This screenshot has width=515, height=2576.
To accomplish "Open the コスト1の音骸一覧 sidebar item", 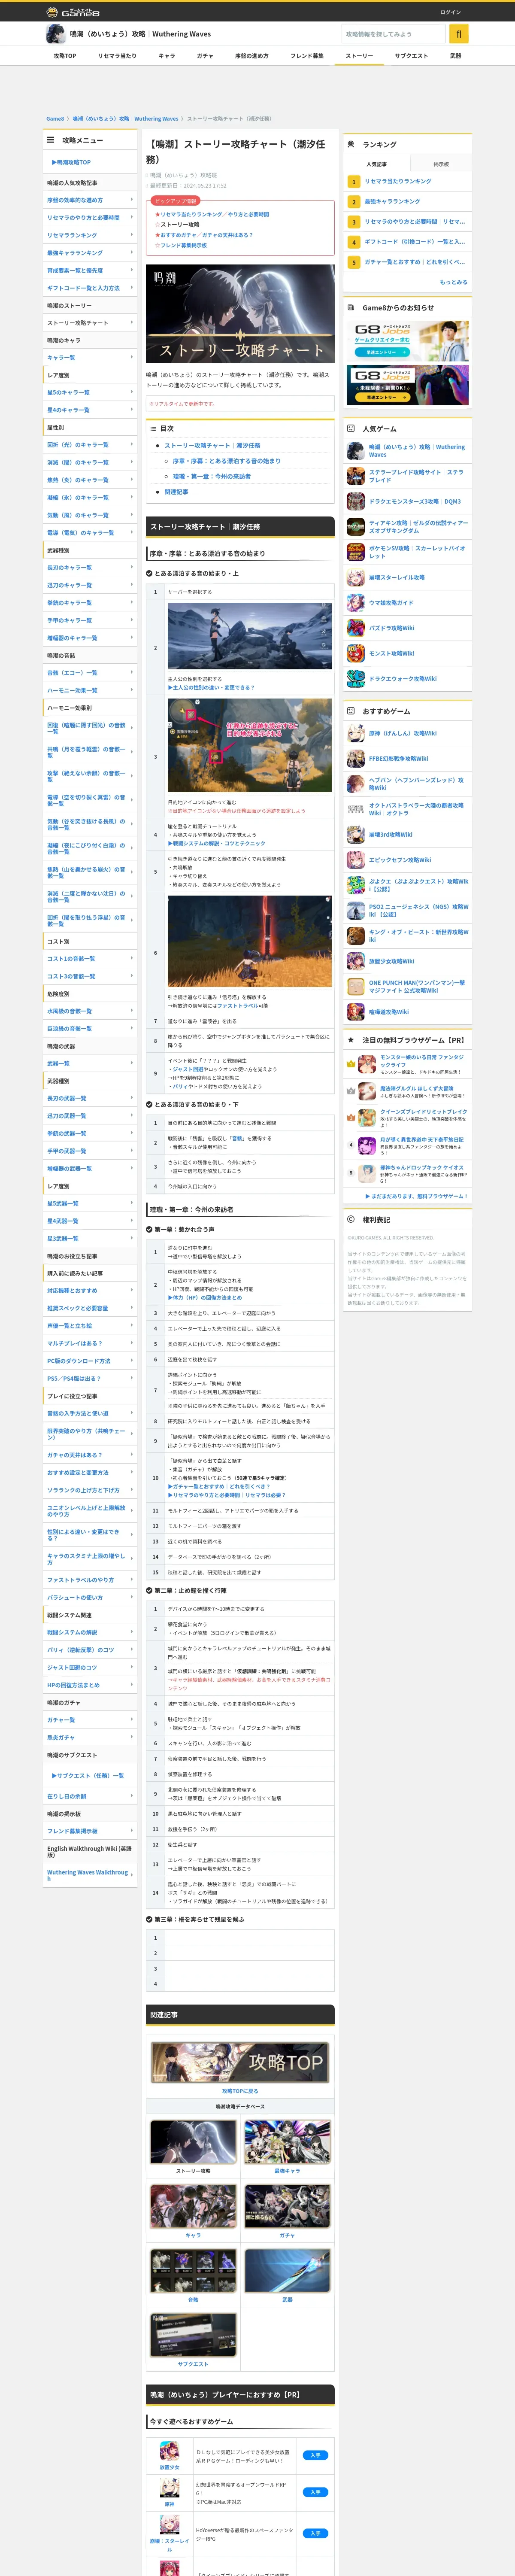I will click(90, 959).
